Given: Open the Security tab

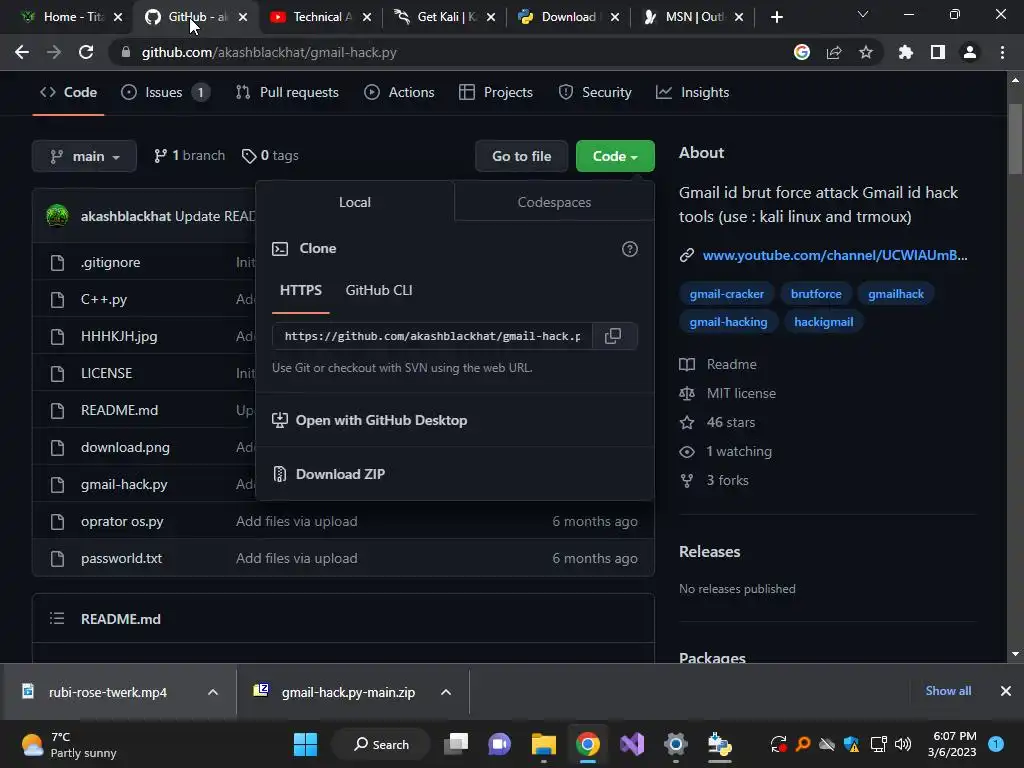Looking at the screenshot, I should pos(595,93).
